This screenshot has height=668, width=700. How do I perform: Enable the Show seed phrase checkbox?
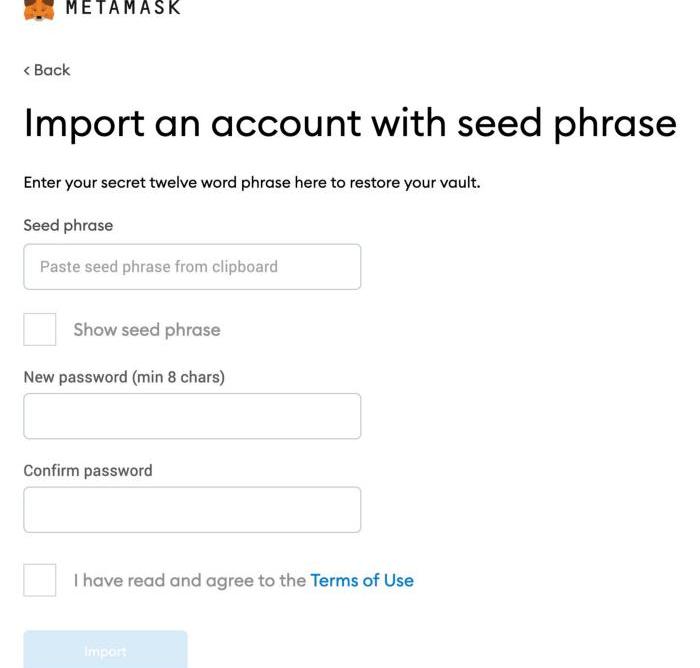pos(40,329)
